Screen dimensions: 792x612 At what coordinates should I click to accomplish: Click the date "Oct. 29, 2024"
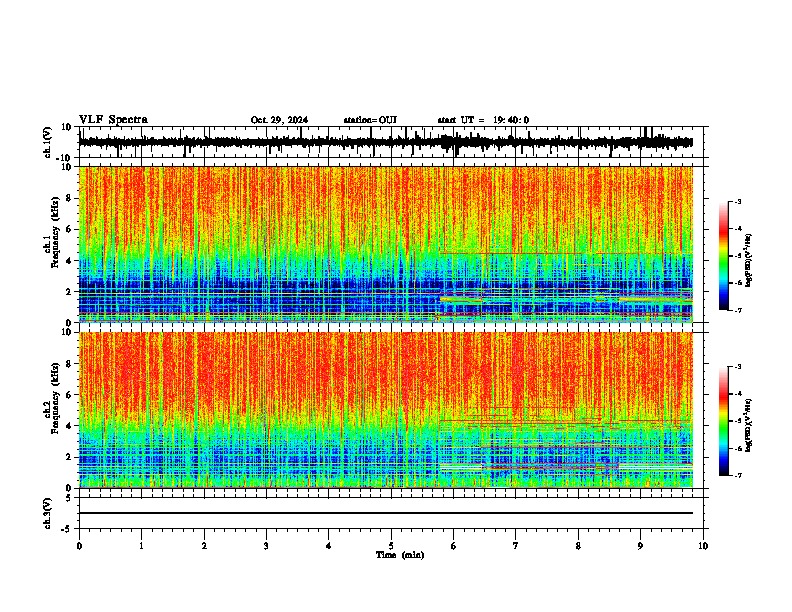click(279, 120)
